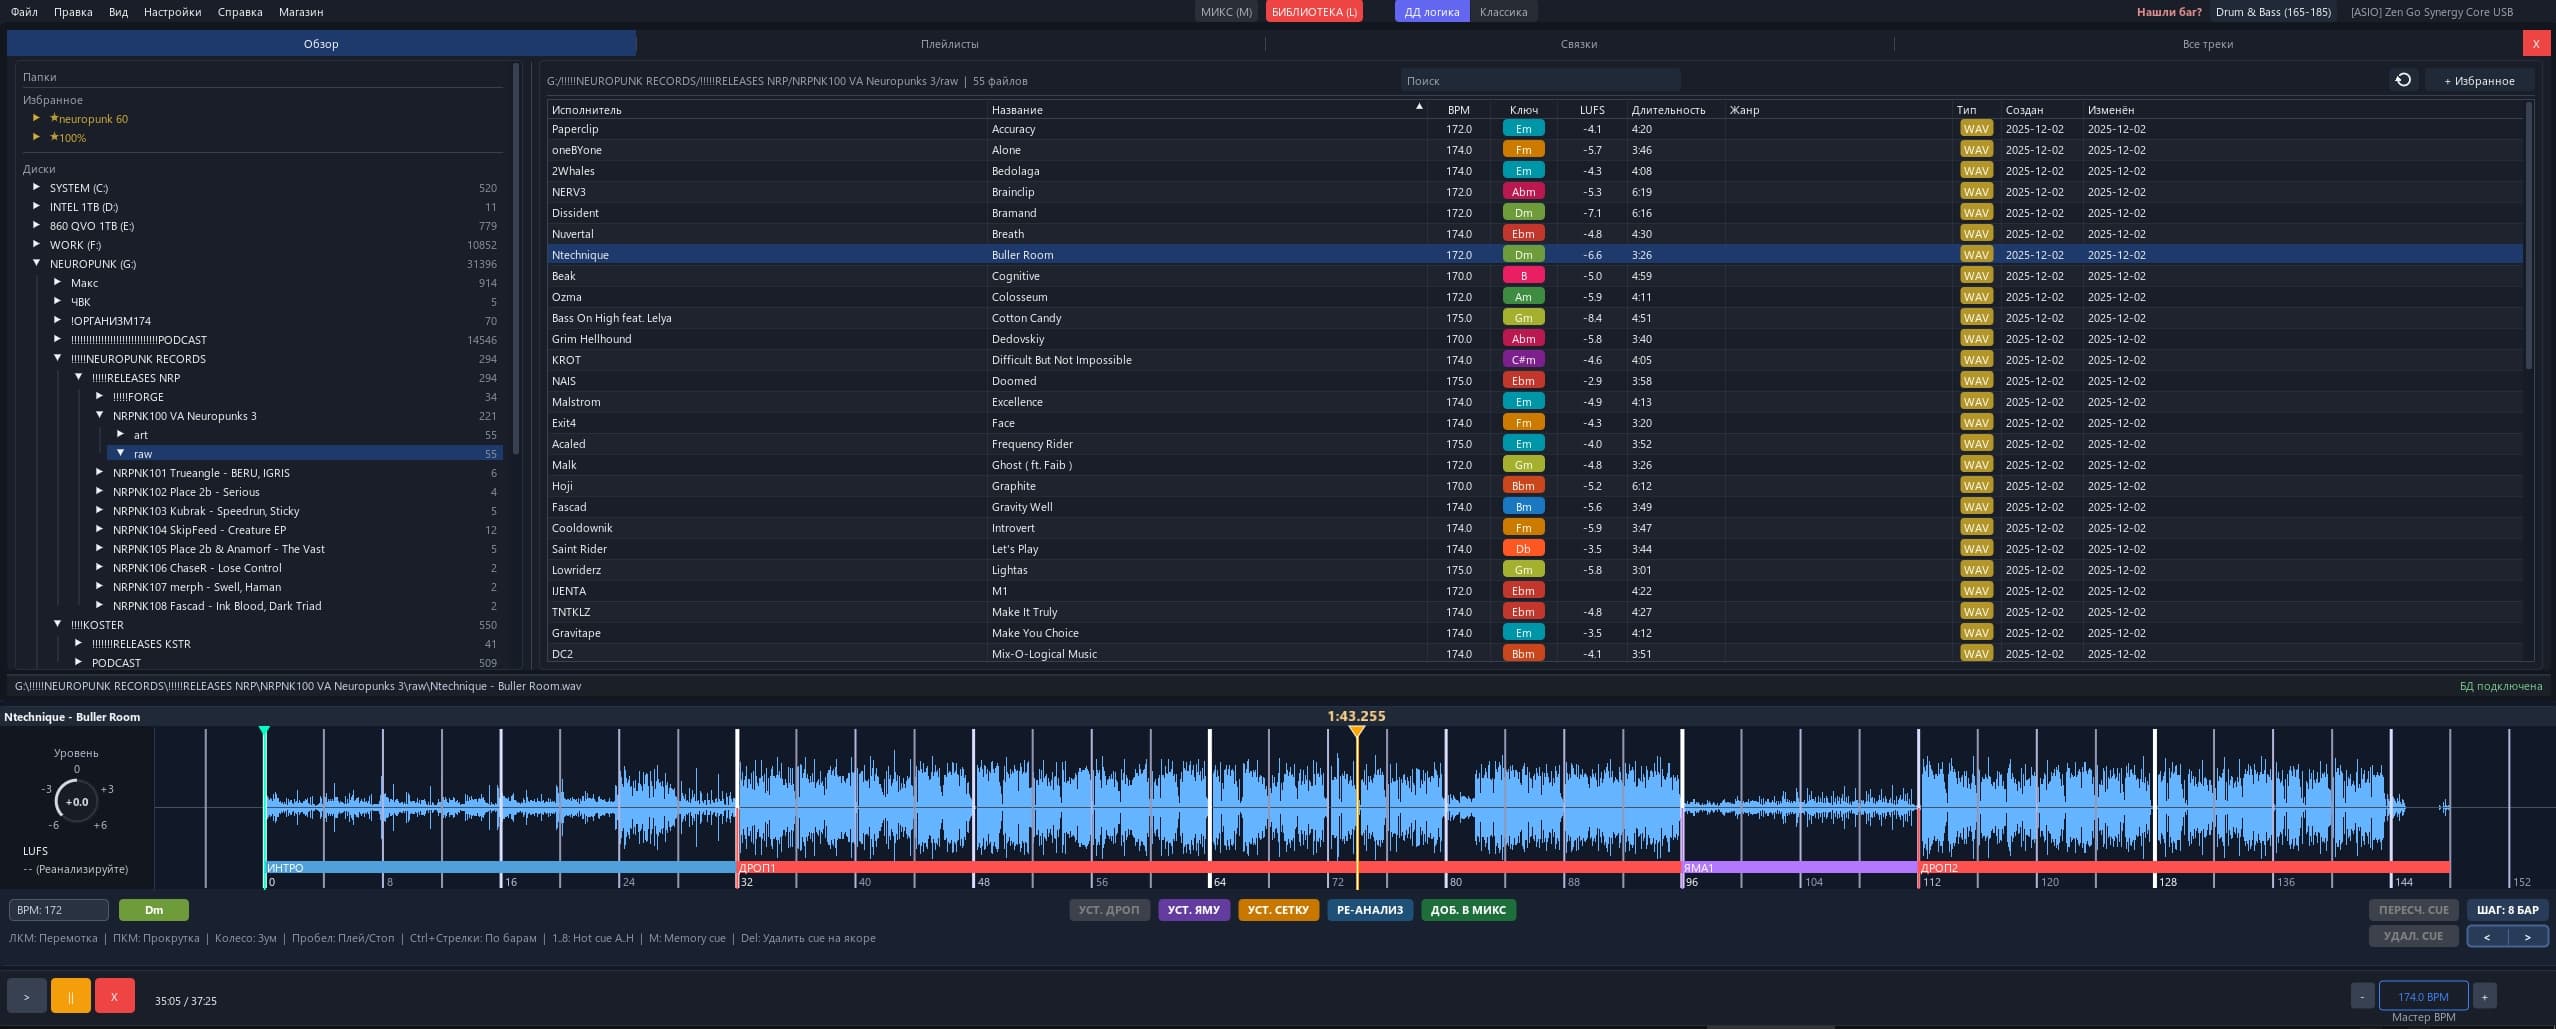
Task: Open the Настройки menu
Action: [x=172, y=12]
